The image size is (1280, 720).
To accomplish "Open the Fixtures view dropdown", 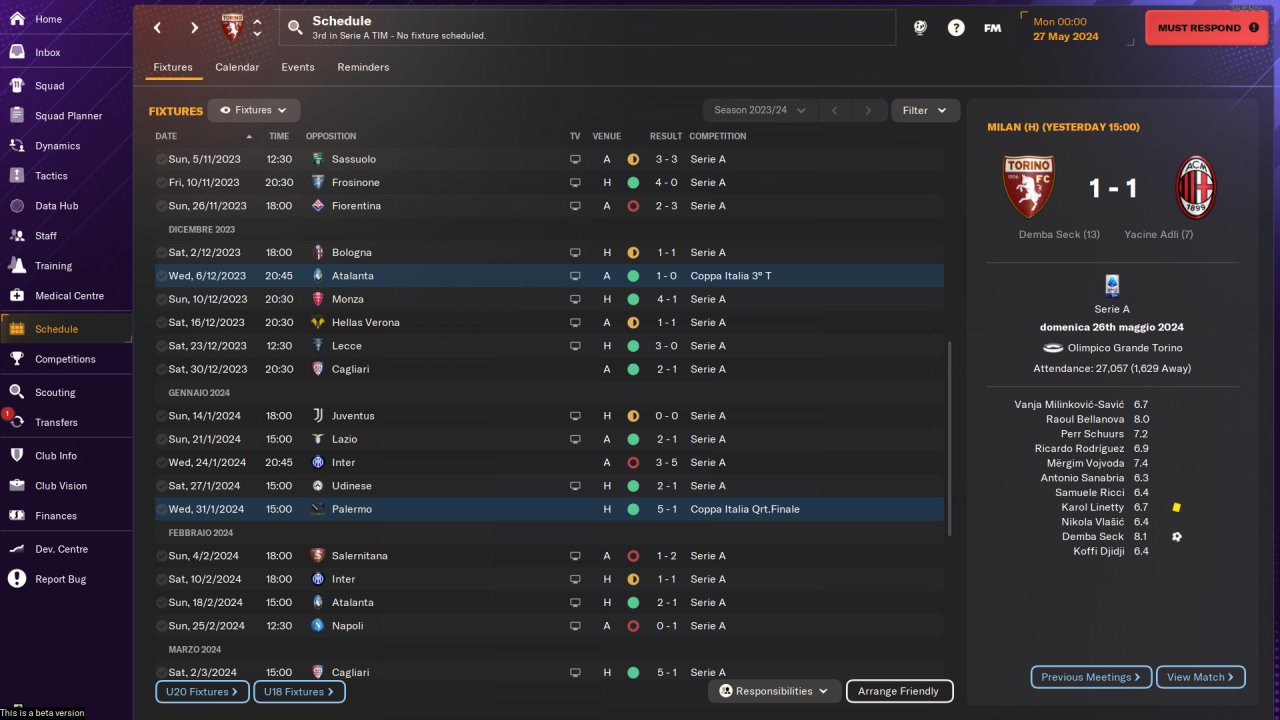I will coord(254,110).
